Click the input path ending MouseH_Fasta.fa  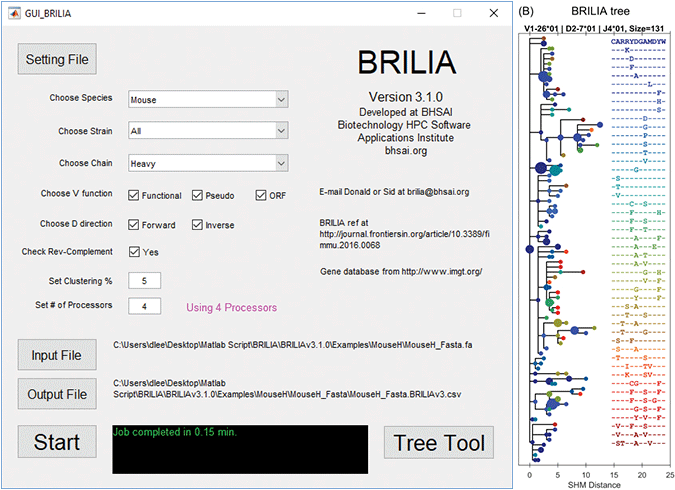click(x=293, y=345)
